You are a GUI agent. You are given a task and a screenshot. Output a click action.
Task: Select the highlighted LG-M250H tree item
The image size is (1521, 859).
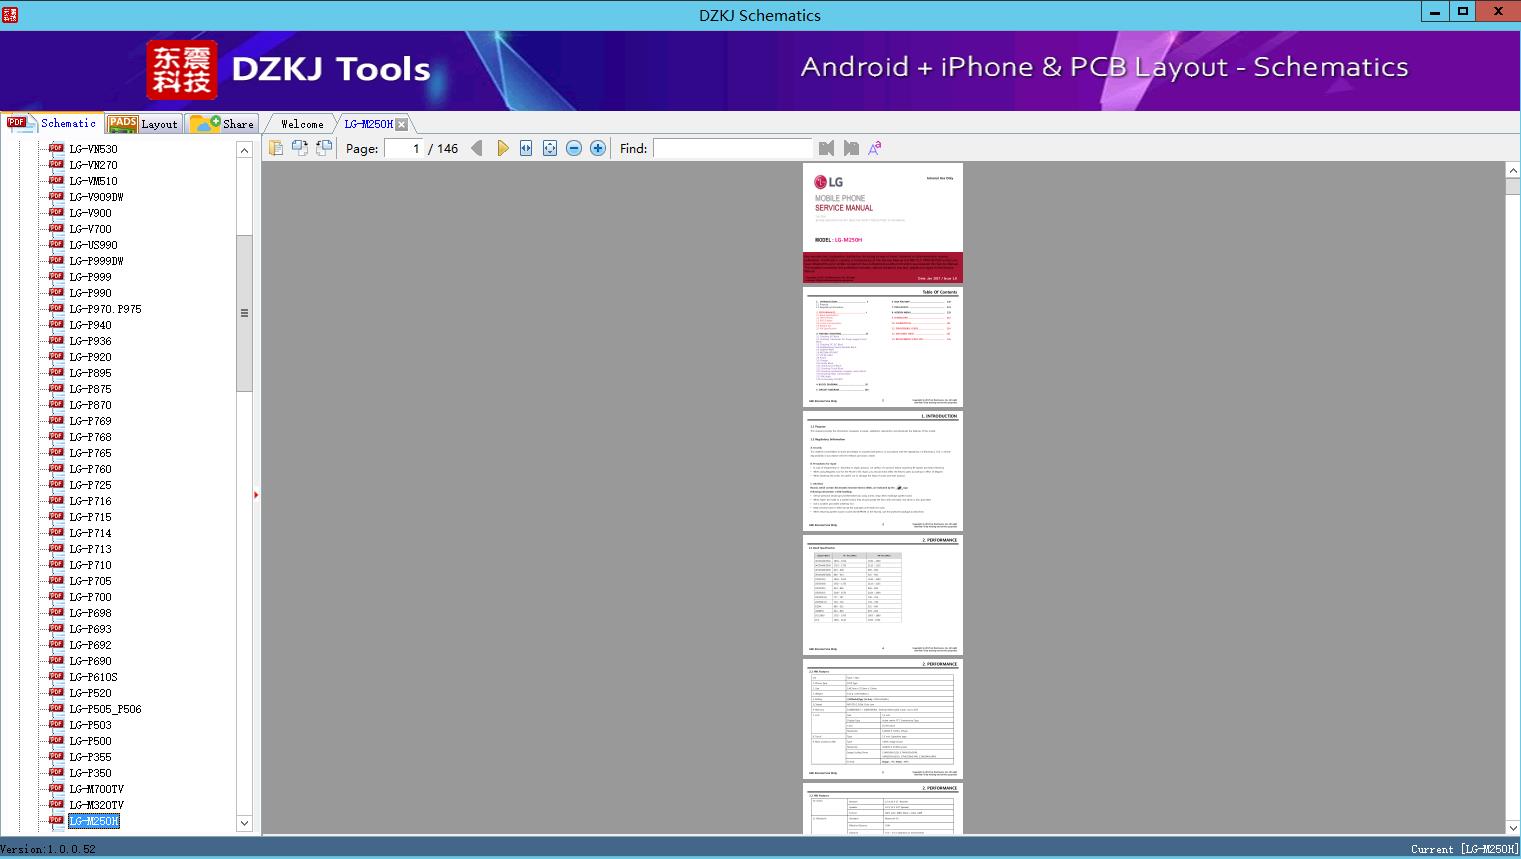(93, 821)
